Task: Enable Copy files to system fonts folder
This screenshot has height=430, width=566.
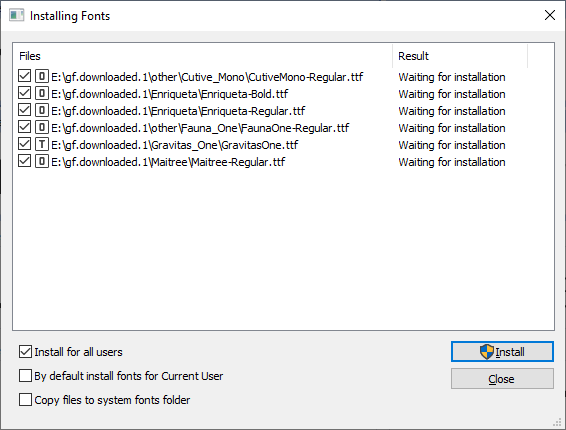Action: point(25,400)
